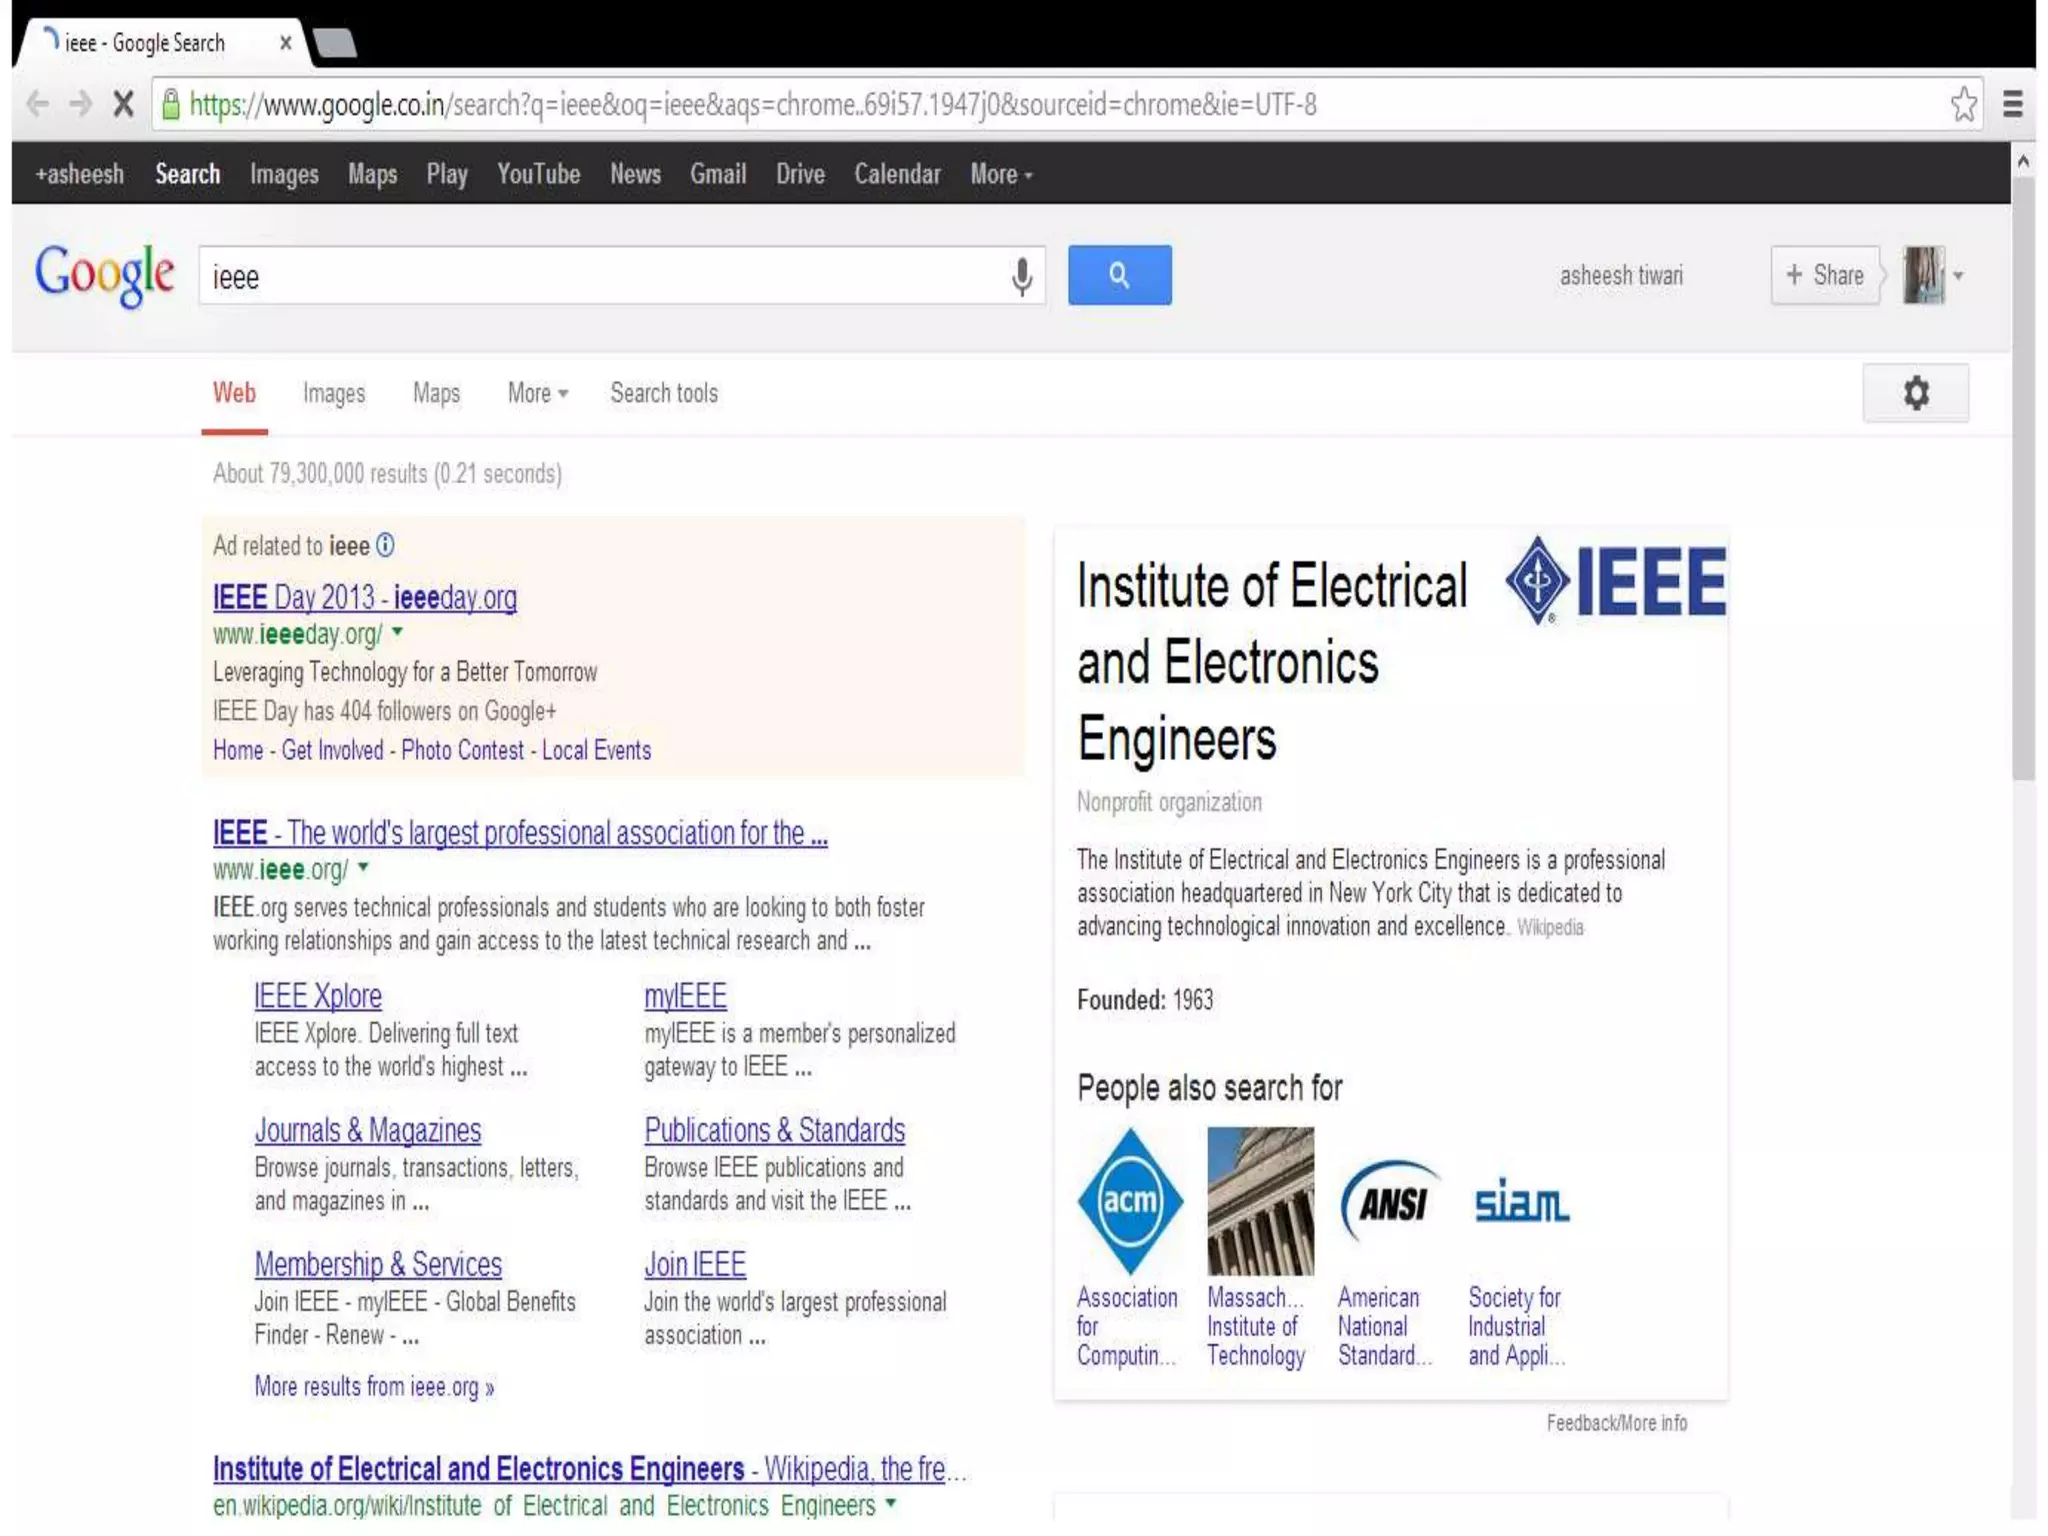
Task: Click Association for Computing link
Action: pyautogui.click(x=1127, y=1326)
